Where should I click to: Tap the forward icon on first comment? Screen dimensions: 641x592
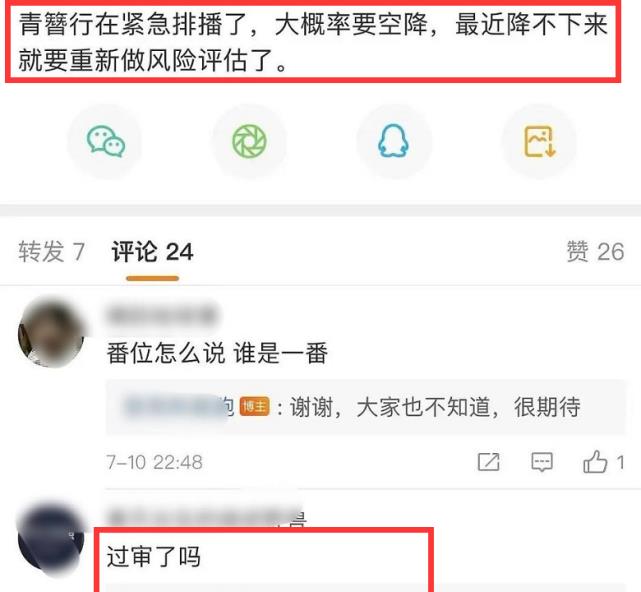coord(489,462)
